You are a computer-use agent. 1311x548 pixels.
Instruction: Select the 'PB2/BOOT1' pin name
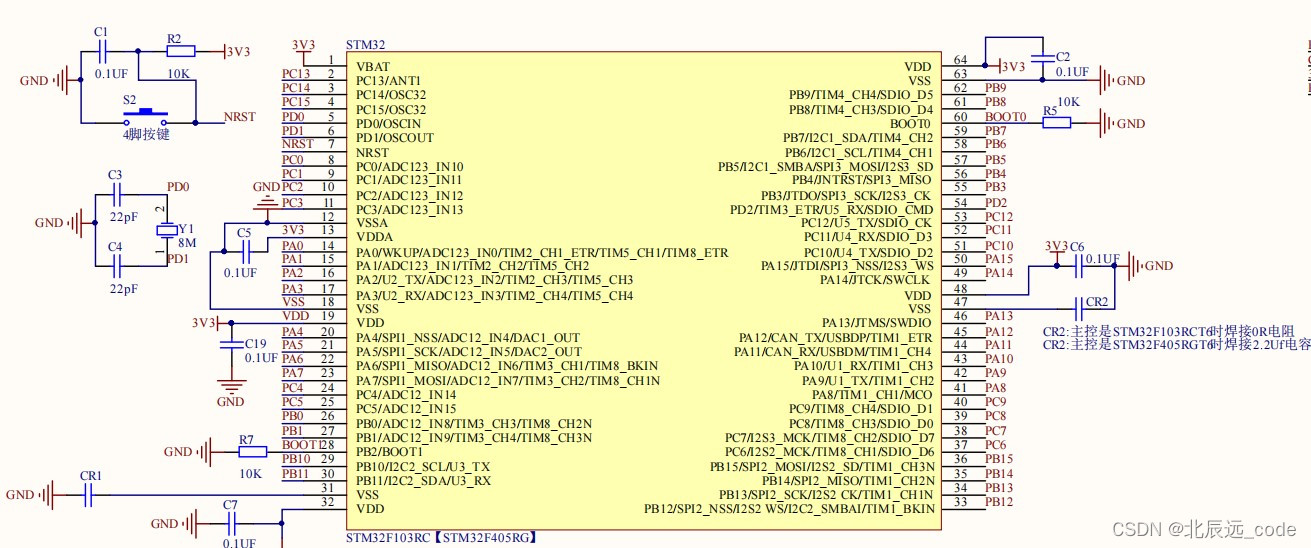(390, 452)
